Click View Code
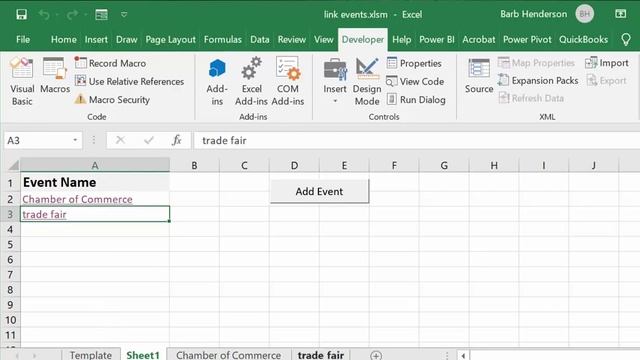The image size is (640, 360). [x=415, y=82]
